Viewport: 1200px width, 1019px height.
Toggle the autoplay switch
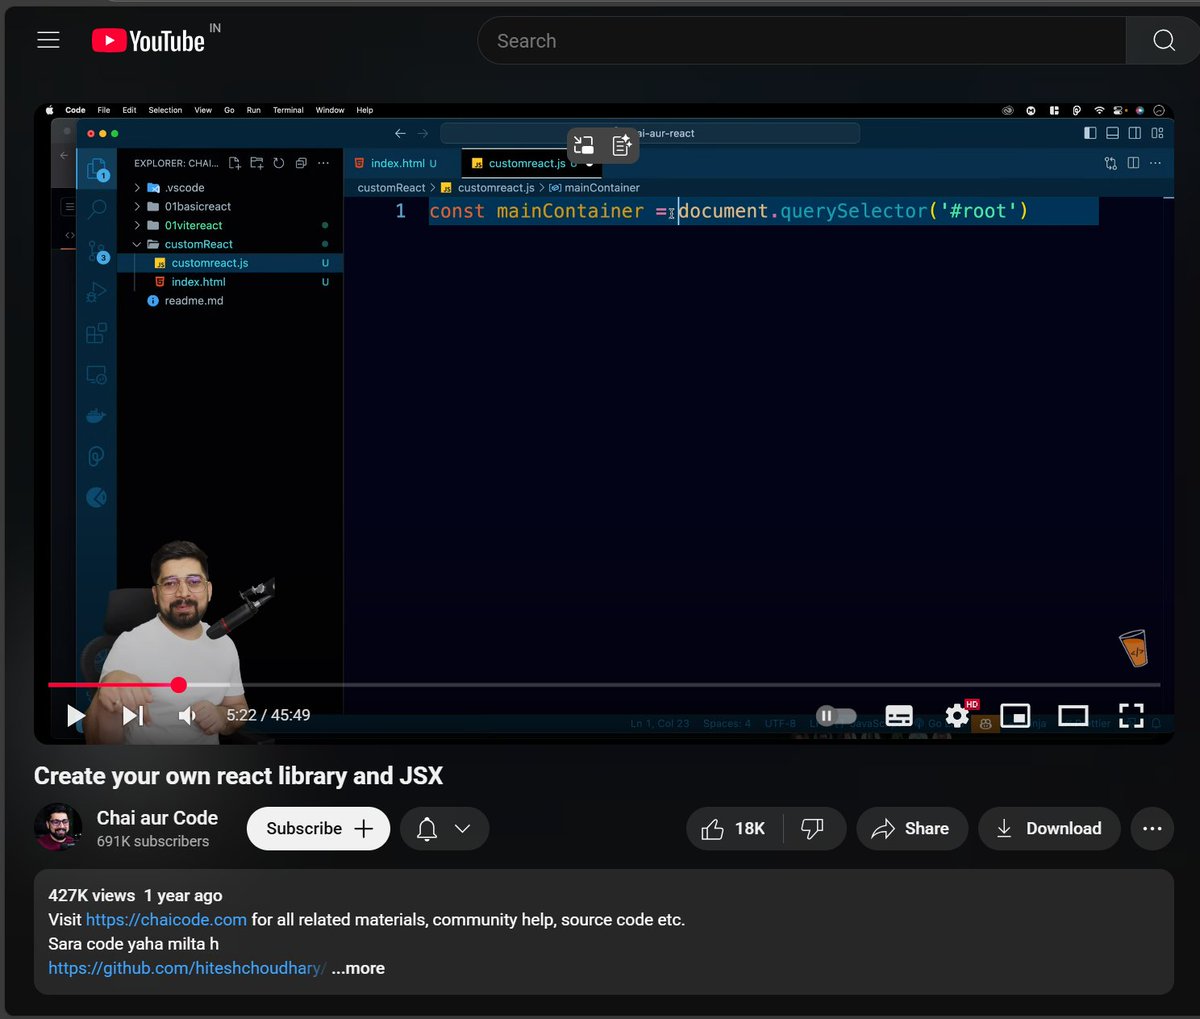[x=836, y=715]
